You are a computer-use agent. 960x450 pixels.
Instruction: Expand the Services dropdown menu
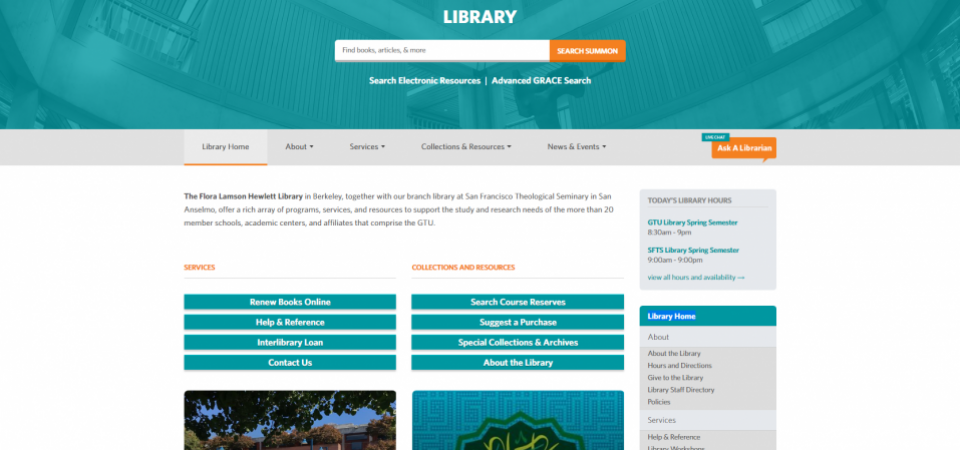[x=367, y=147]
